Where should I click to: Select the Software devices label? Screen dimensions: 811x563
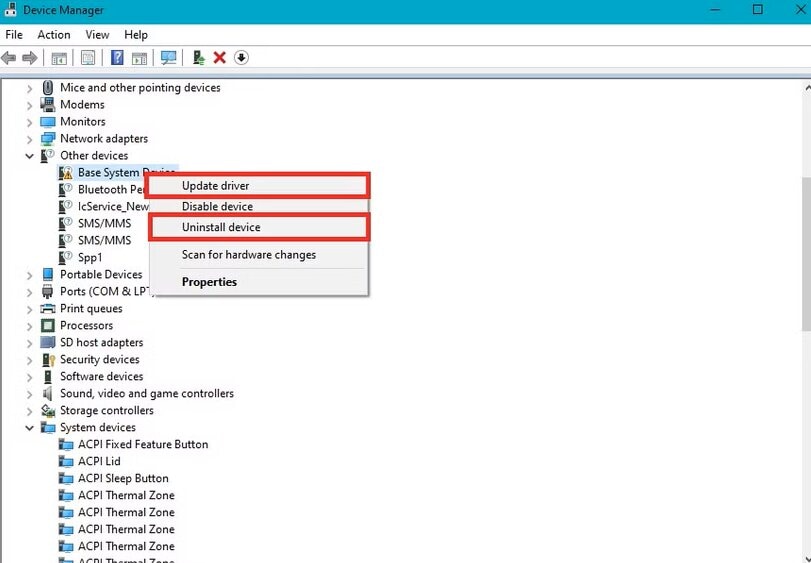click(101, 376)
